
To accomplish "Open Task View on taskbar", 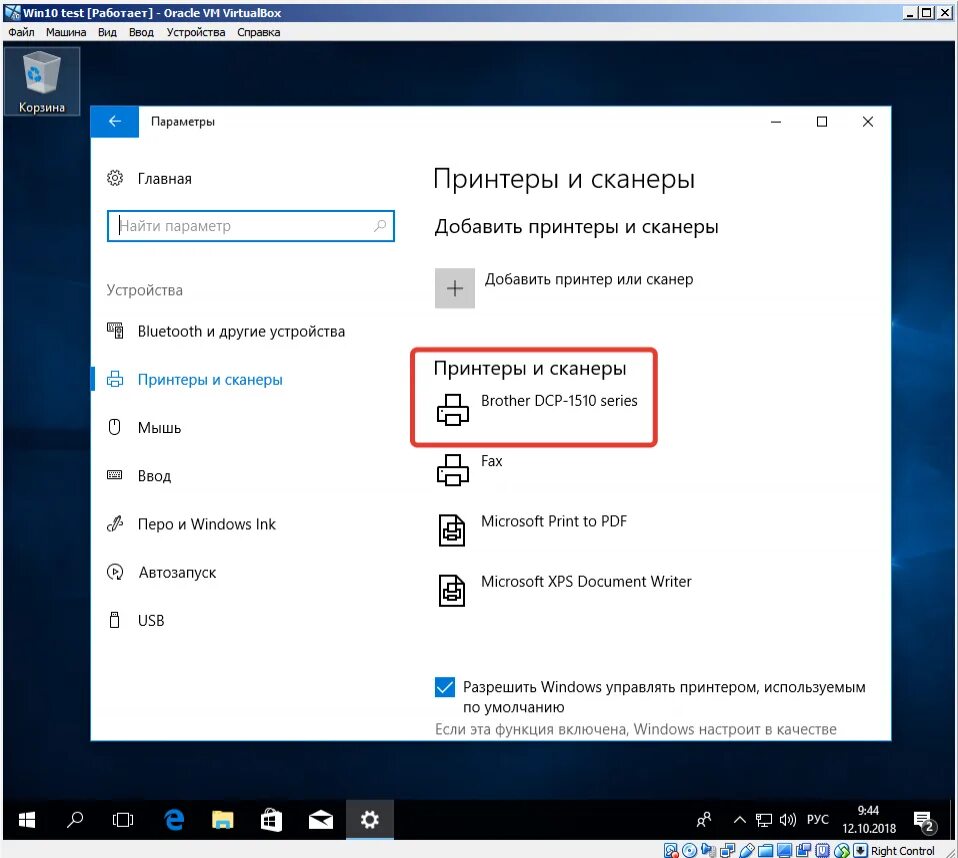I will click(x=123, y=820).
